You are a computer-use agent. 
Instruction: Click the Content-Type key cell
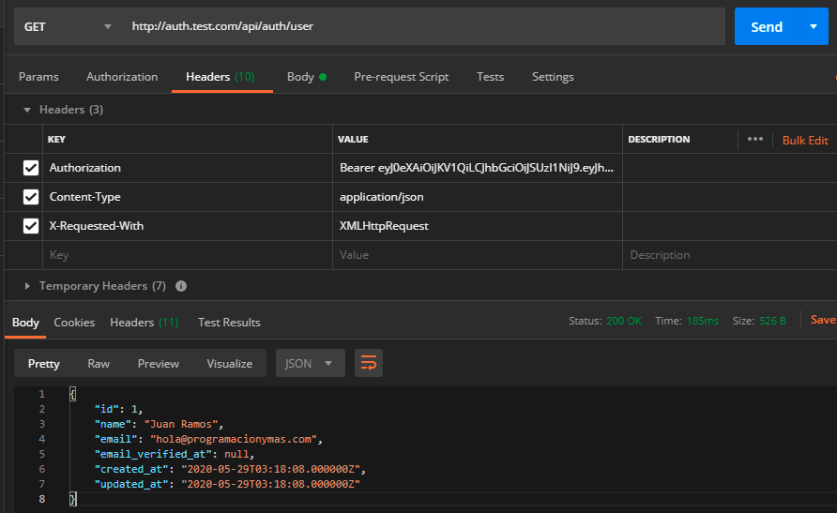coord(187,197)
